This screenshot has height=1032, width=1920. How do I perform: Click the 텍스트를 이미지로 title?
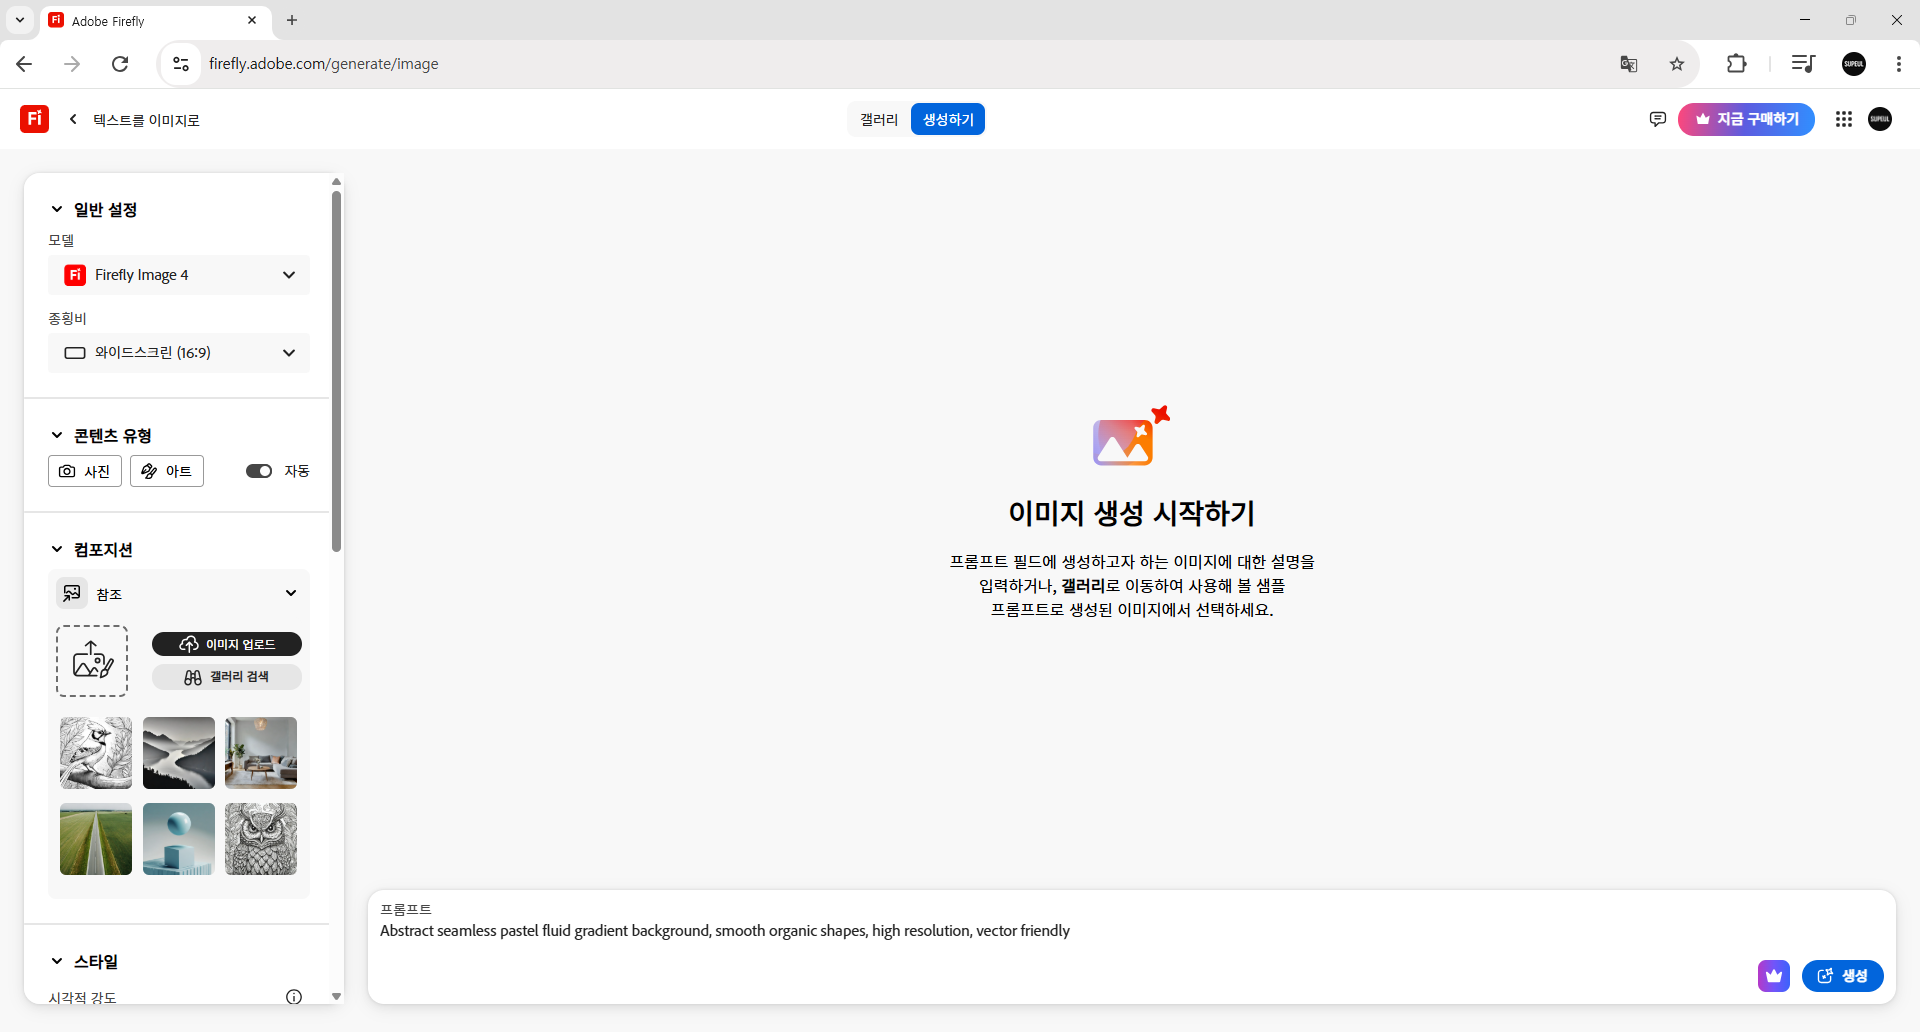146,120
